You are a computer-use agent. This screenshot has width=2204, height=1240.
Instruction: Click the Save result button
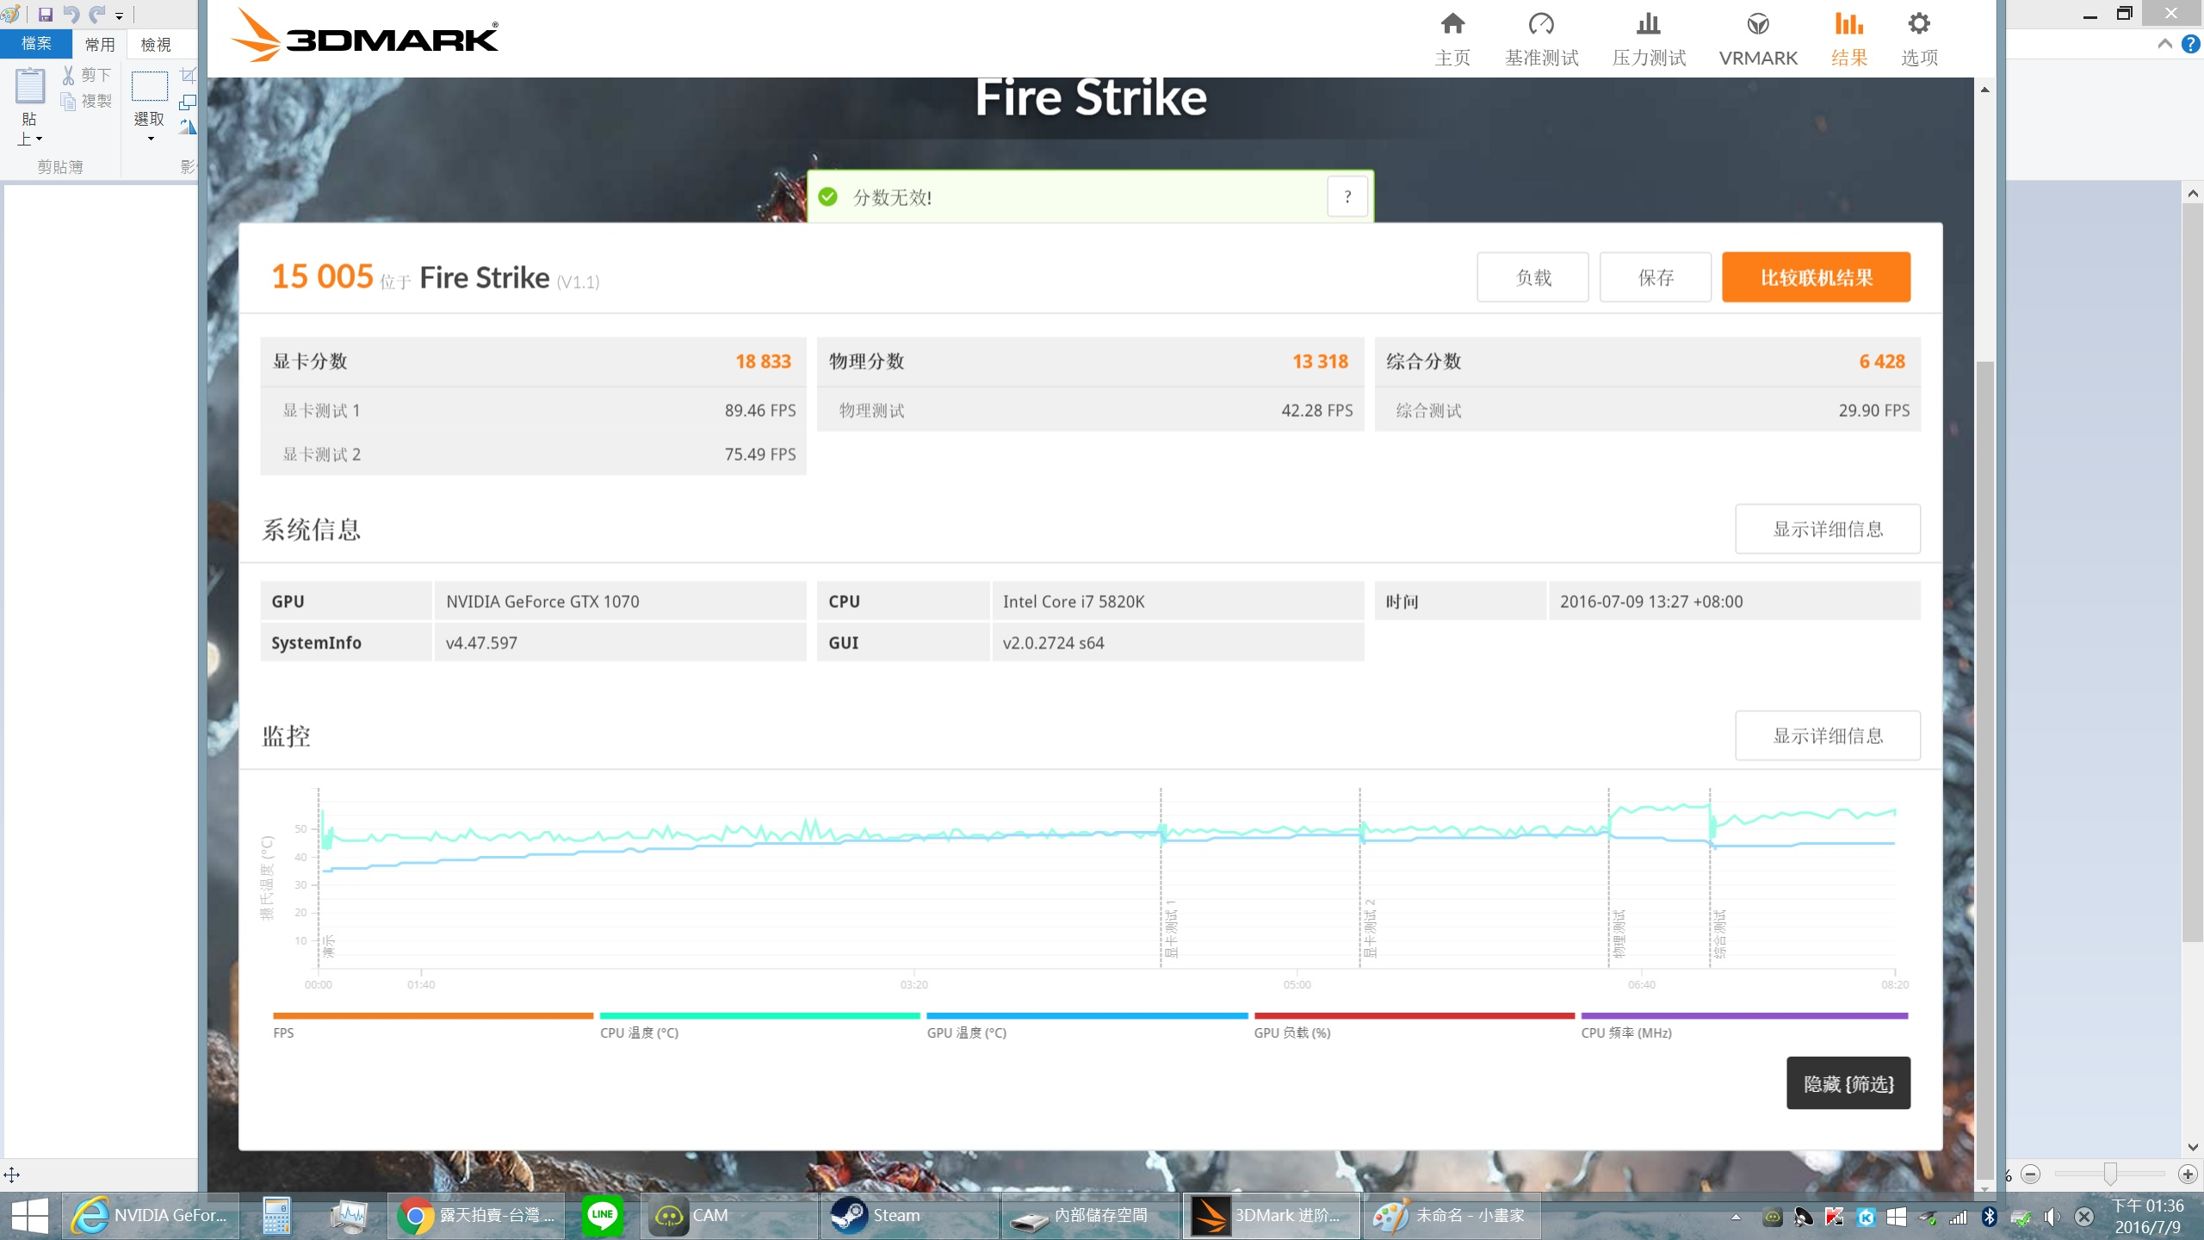[1654, 277]
